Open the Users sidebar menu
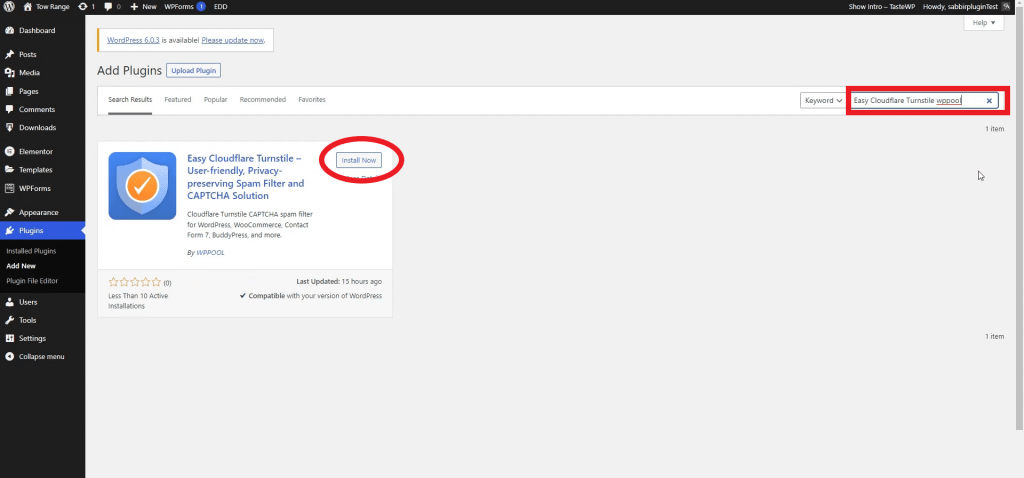This screenshot has width=1024, height=478. tap(42, 302)
